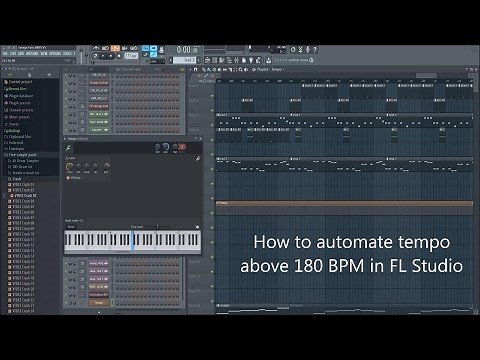Select the 'Crash 01' sample in the Browser
Screen dimensions: 480x360
(21, 184)
